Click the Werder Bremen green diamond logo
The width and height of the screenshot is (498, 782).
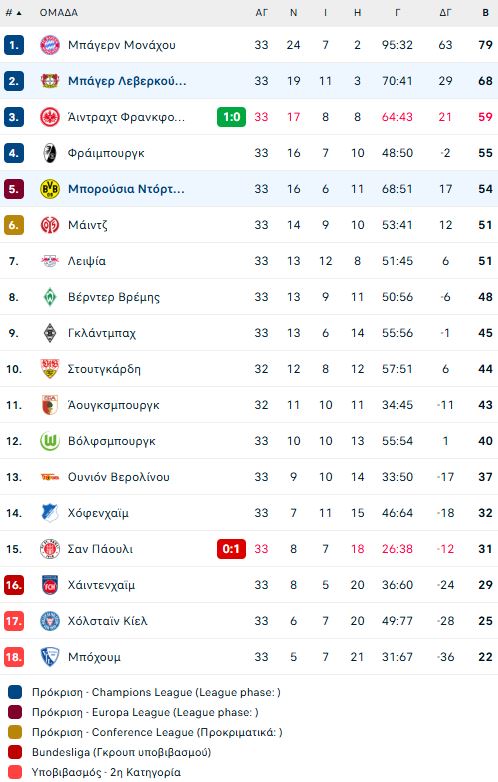coord(50,297)
